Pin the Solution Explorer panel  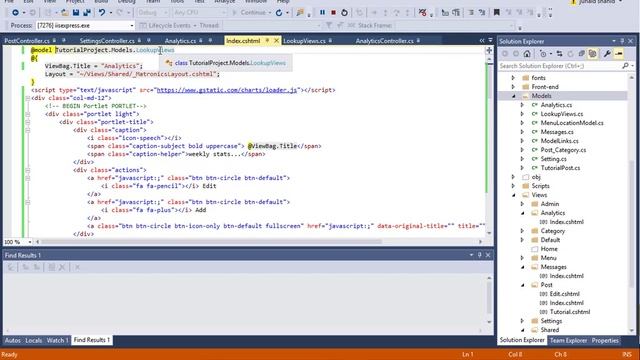point(622,41)
